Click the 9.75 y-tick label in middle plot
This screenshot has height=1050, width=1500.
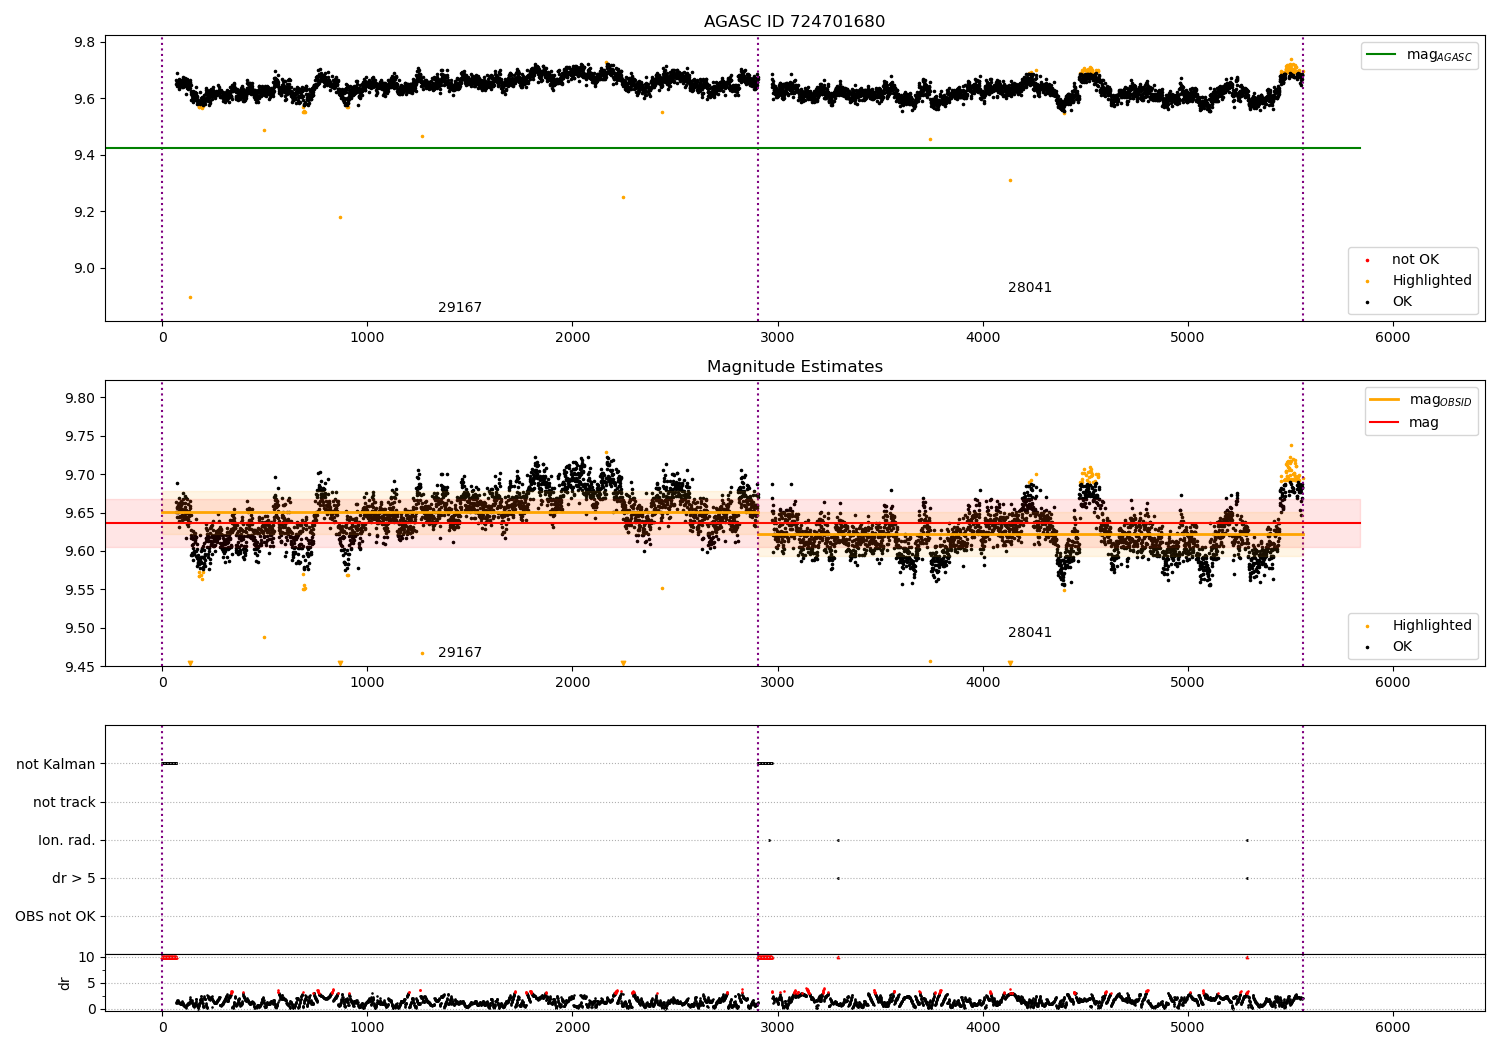[x=81, y=437]
